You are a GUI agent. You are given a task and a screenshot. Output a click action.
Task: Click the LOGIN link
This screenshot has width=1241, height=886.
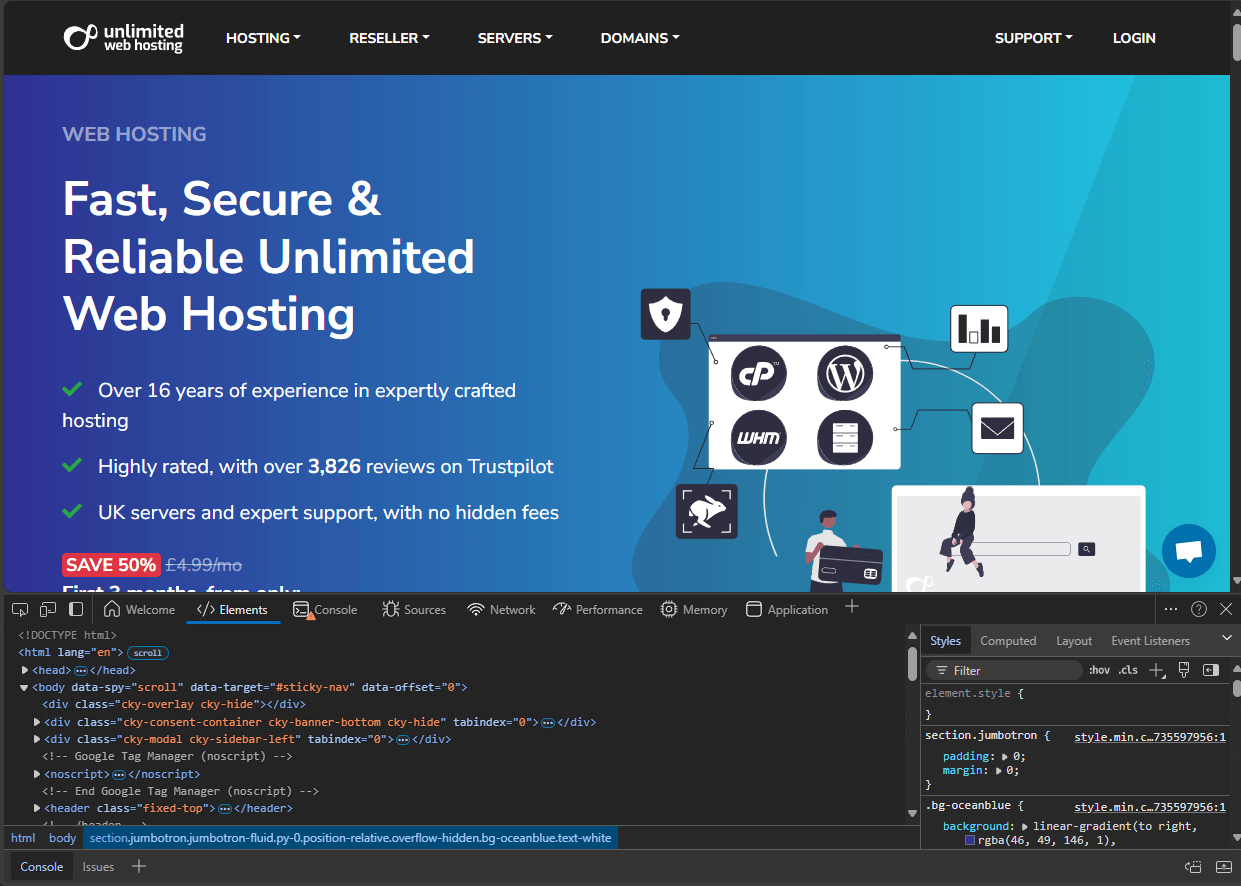click(x=1134, y=38)
